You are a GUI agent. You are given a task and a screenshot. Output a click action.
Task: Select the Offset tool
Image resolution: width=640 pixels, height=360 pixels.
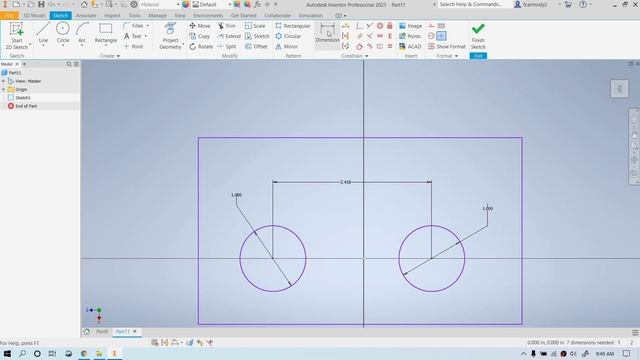click(256, 47)
